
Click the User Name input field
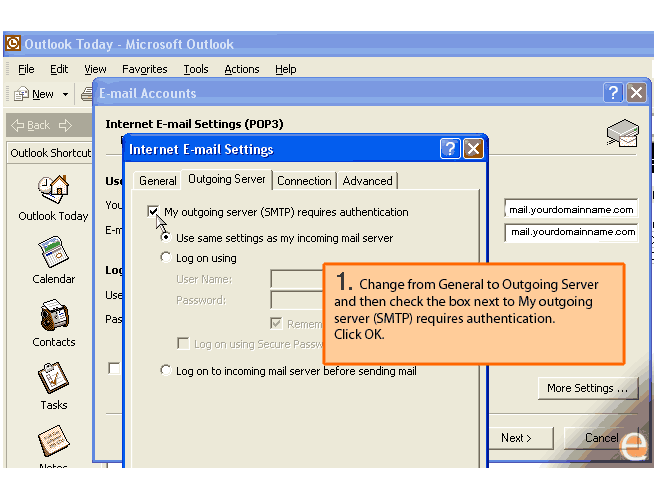coord(297,279)
